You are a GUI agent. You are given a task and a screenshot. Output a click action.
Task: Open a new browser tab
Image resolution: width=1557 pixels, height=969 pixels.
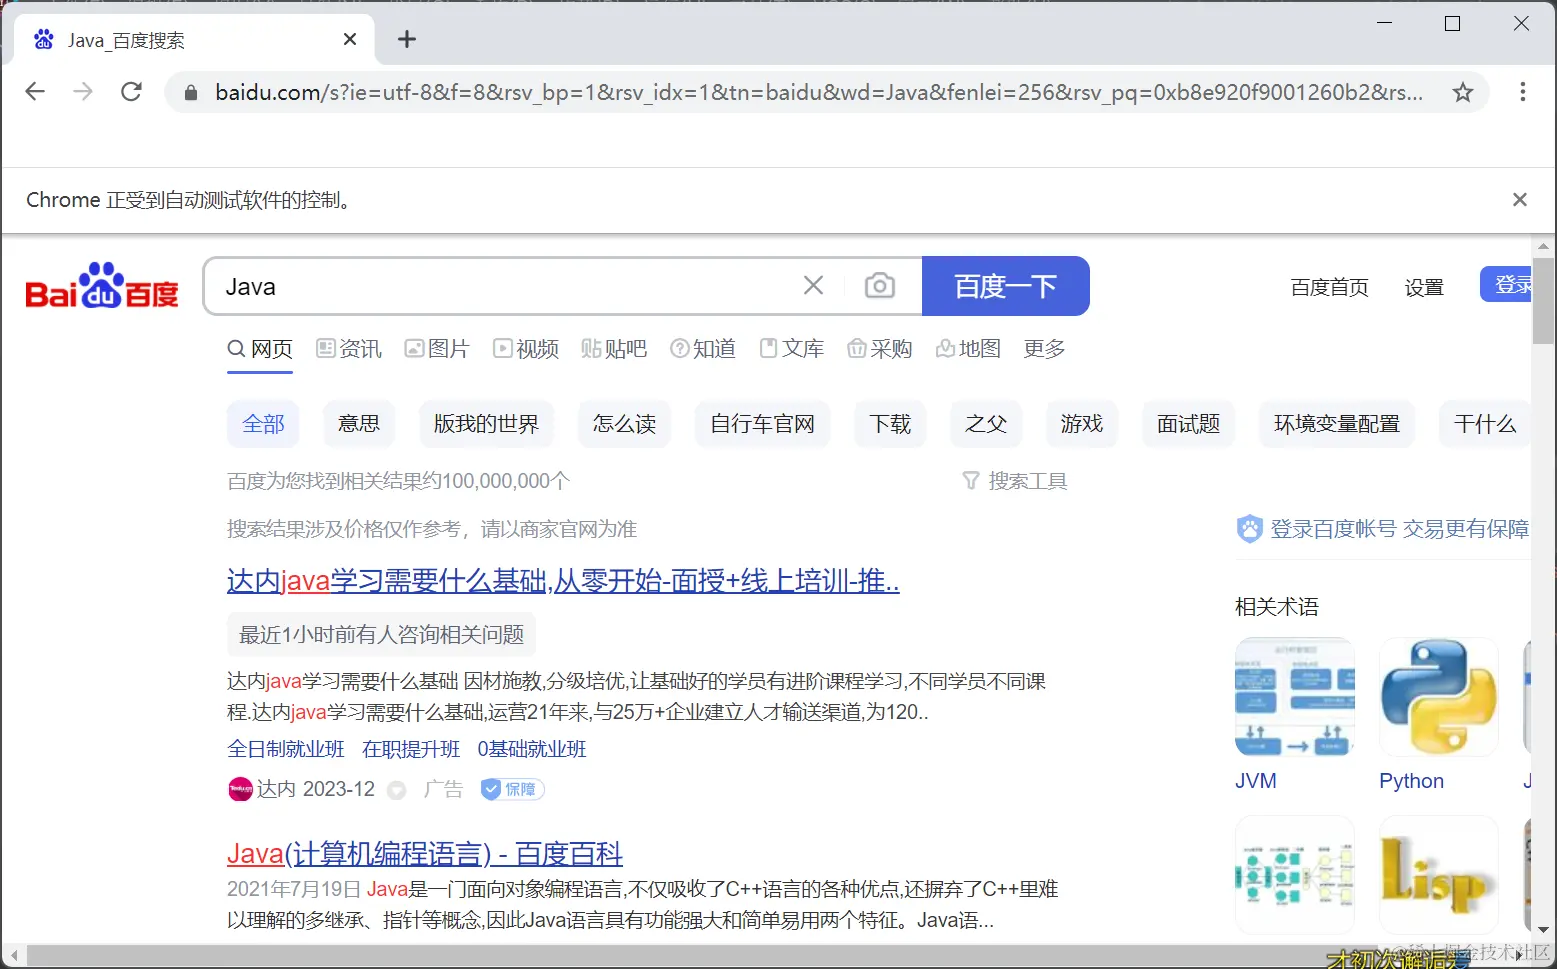406,39
